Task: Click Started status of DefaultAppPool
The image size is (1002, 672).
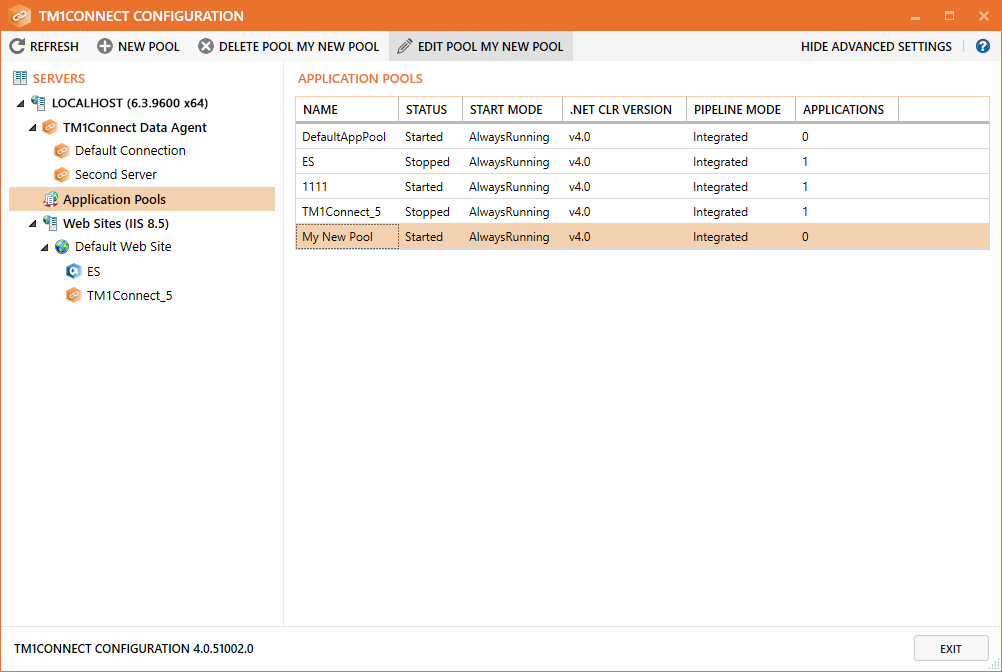Action: 424,137
